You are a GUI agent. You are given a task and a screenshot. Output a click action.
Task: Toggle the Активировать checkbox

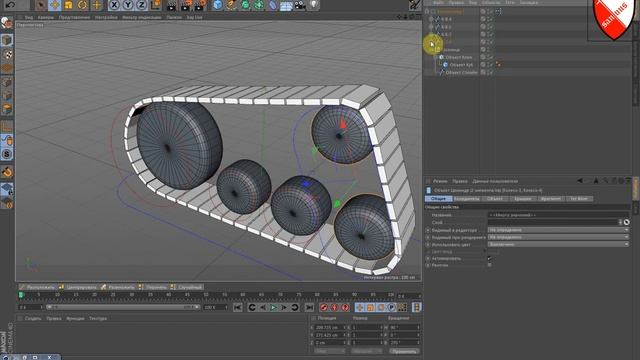pyautogui.click(x=489, y=258)
